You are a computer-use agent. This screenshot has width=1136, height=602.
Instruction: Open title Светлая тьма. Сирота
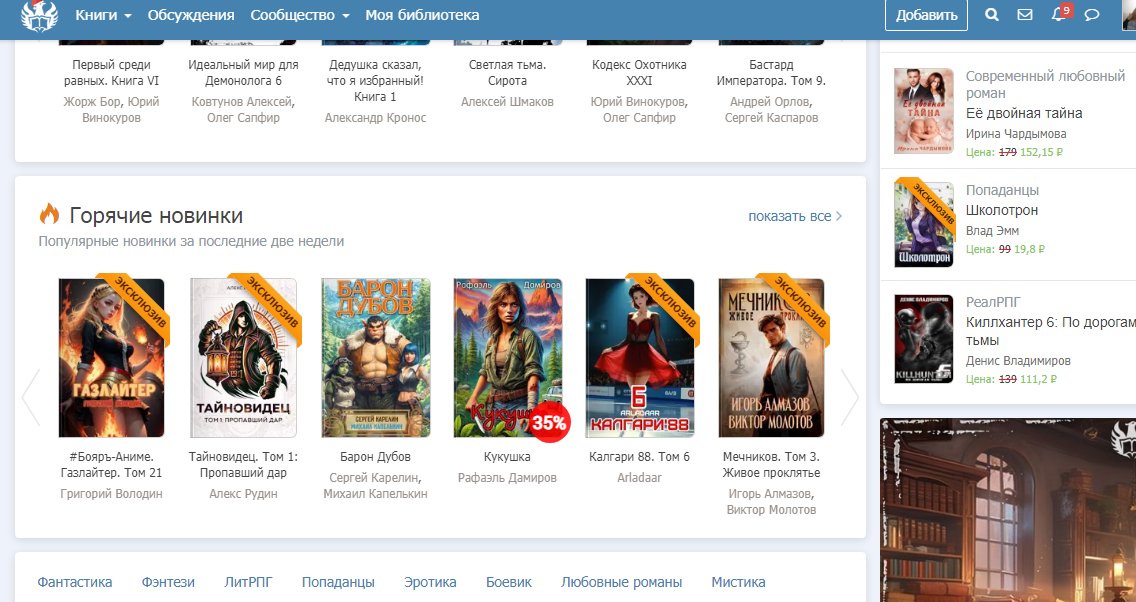507,72
